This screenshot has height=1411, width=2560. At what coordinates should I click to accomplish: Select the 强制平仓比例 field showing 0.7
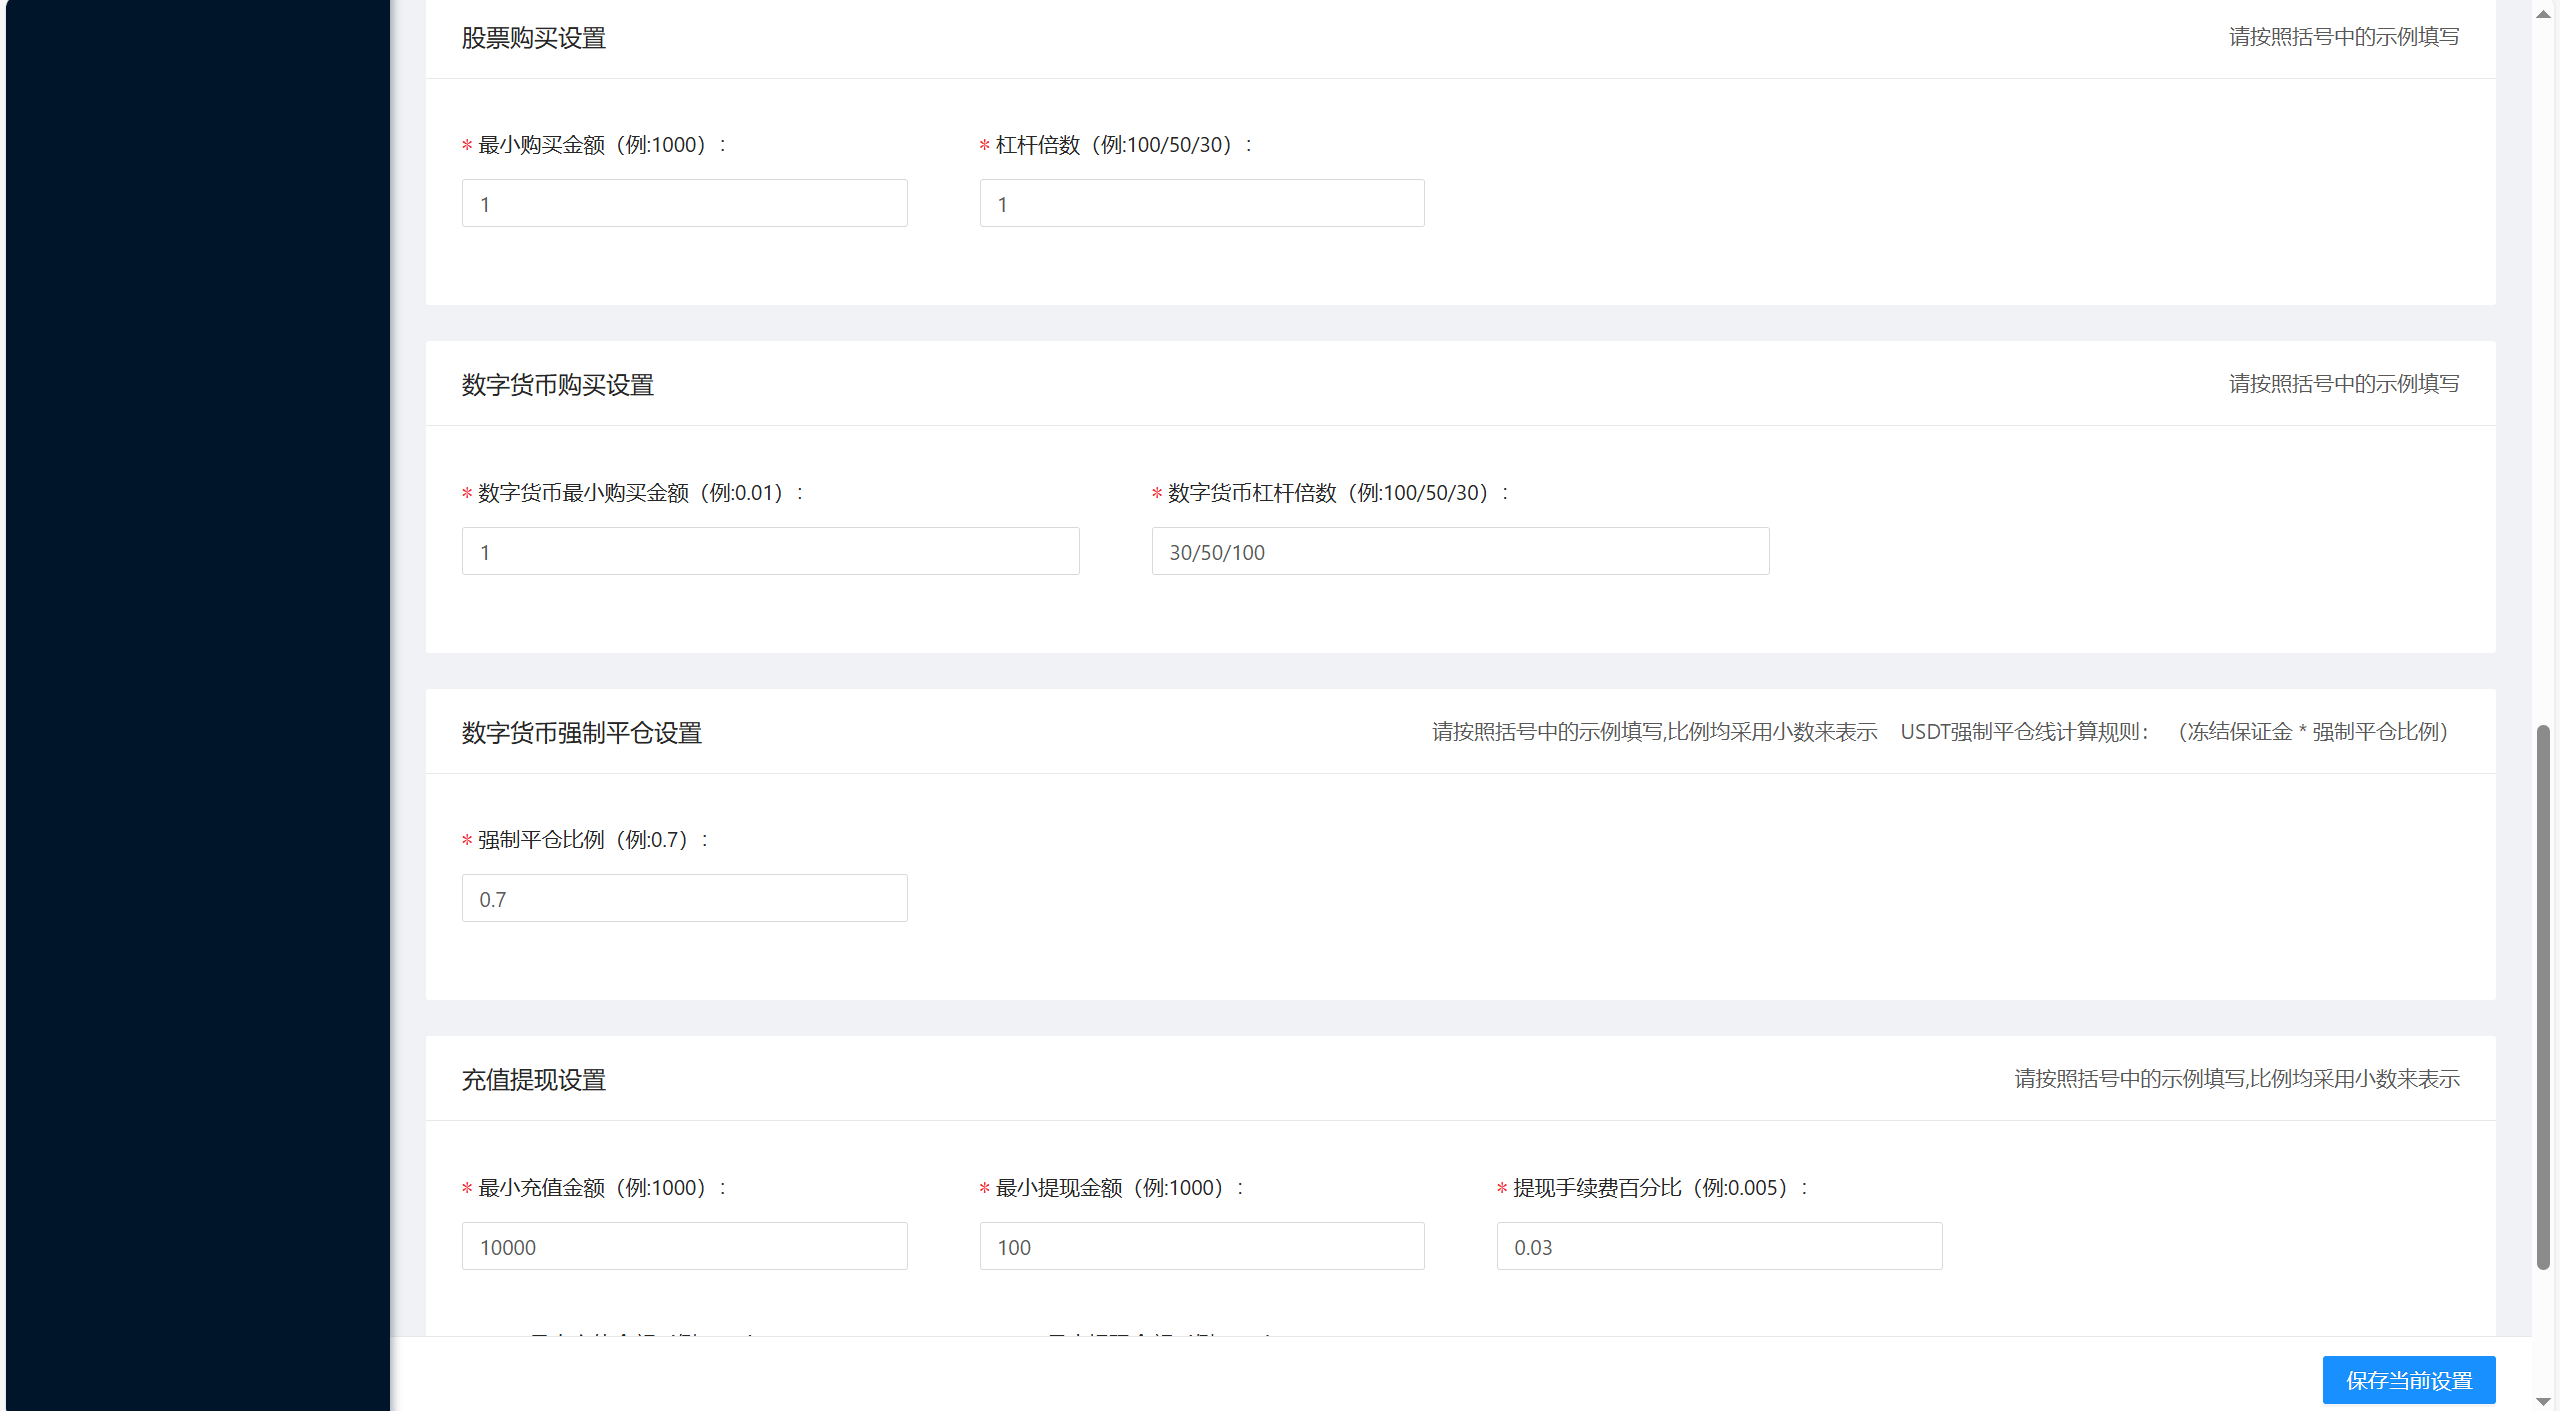(684, 897)
